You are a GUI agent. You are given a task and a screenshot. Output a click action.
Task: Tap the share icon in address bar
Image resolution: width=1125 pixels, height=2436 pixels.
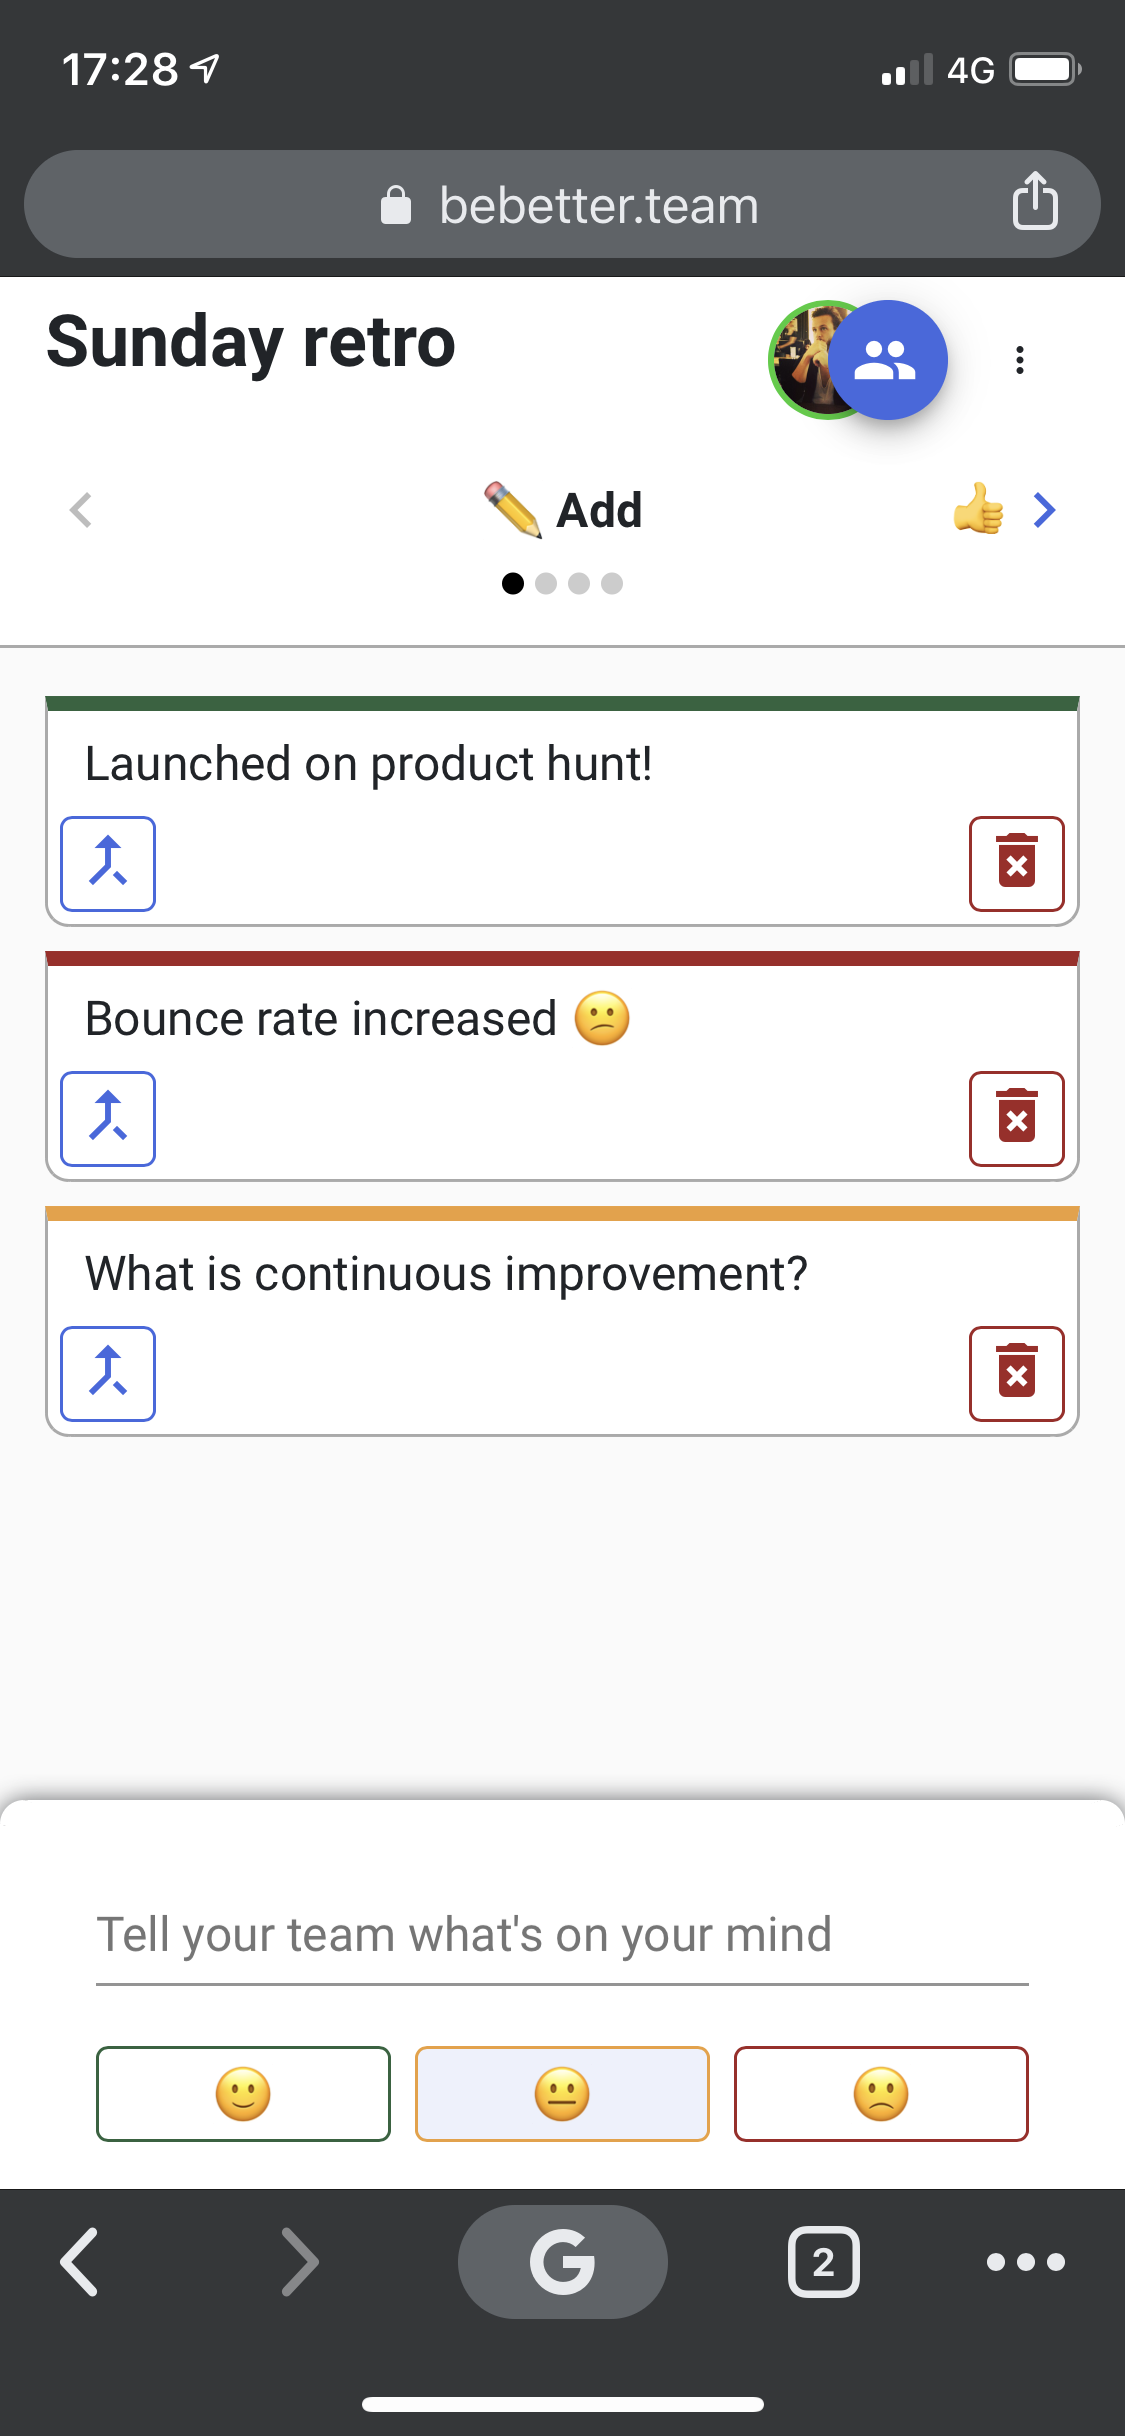1035,202
